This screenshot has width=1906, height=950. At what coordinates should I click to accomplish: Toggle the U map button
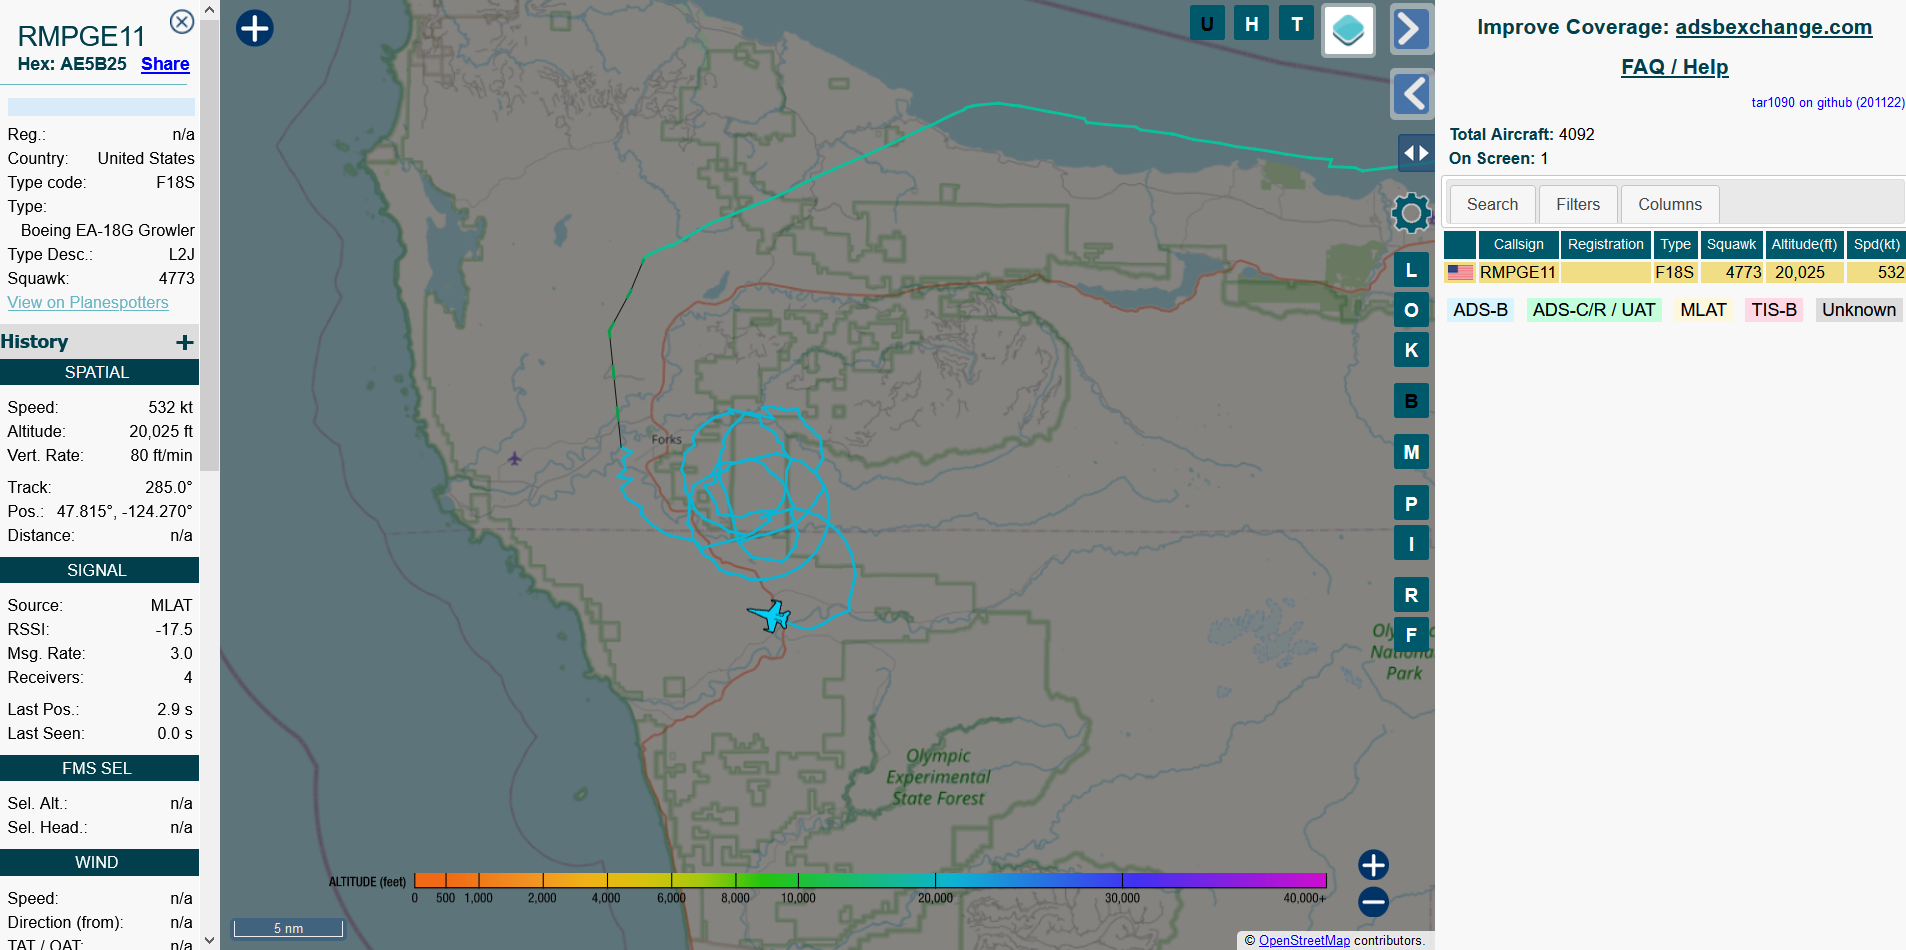(x=1207, y=23)
